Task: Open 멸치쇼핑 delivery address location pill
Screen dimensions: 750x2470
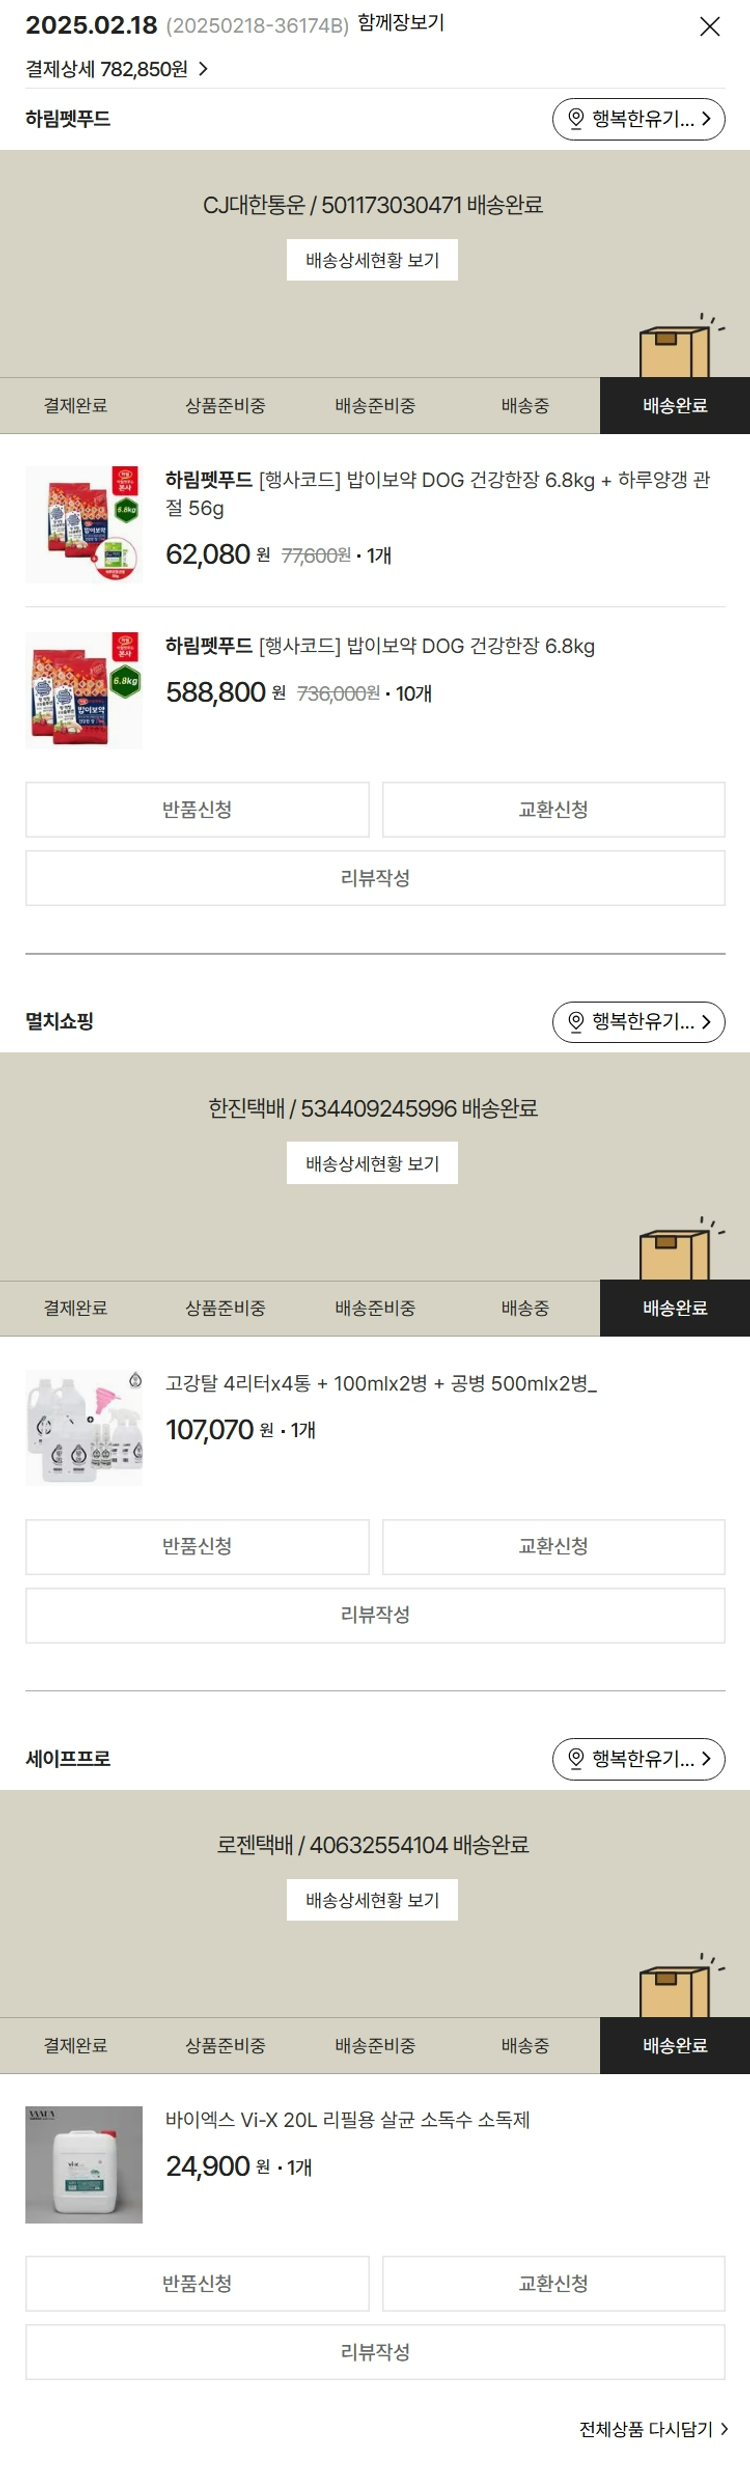Action: point(638,1022)
